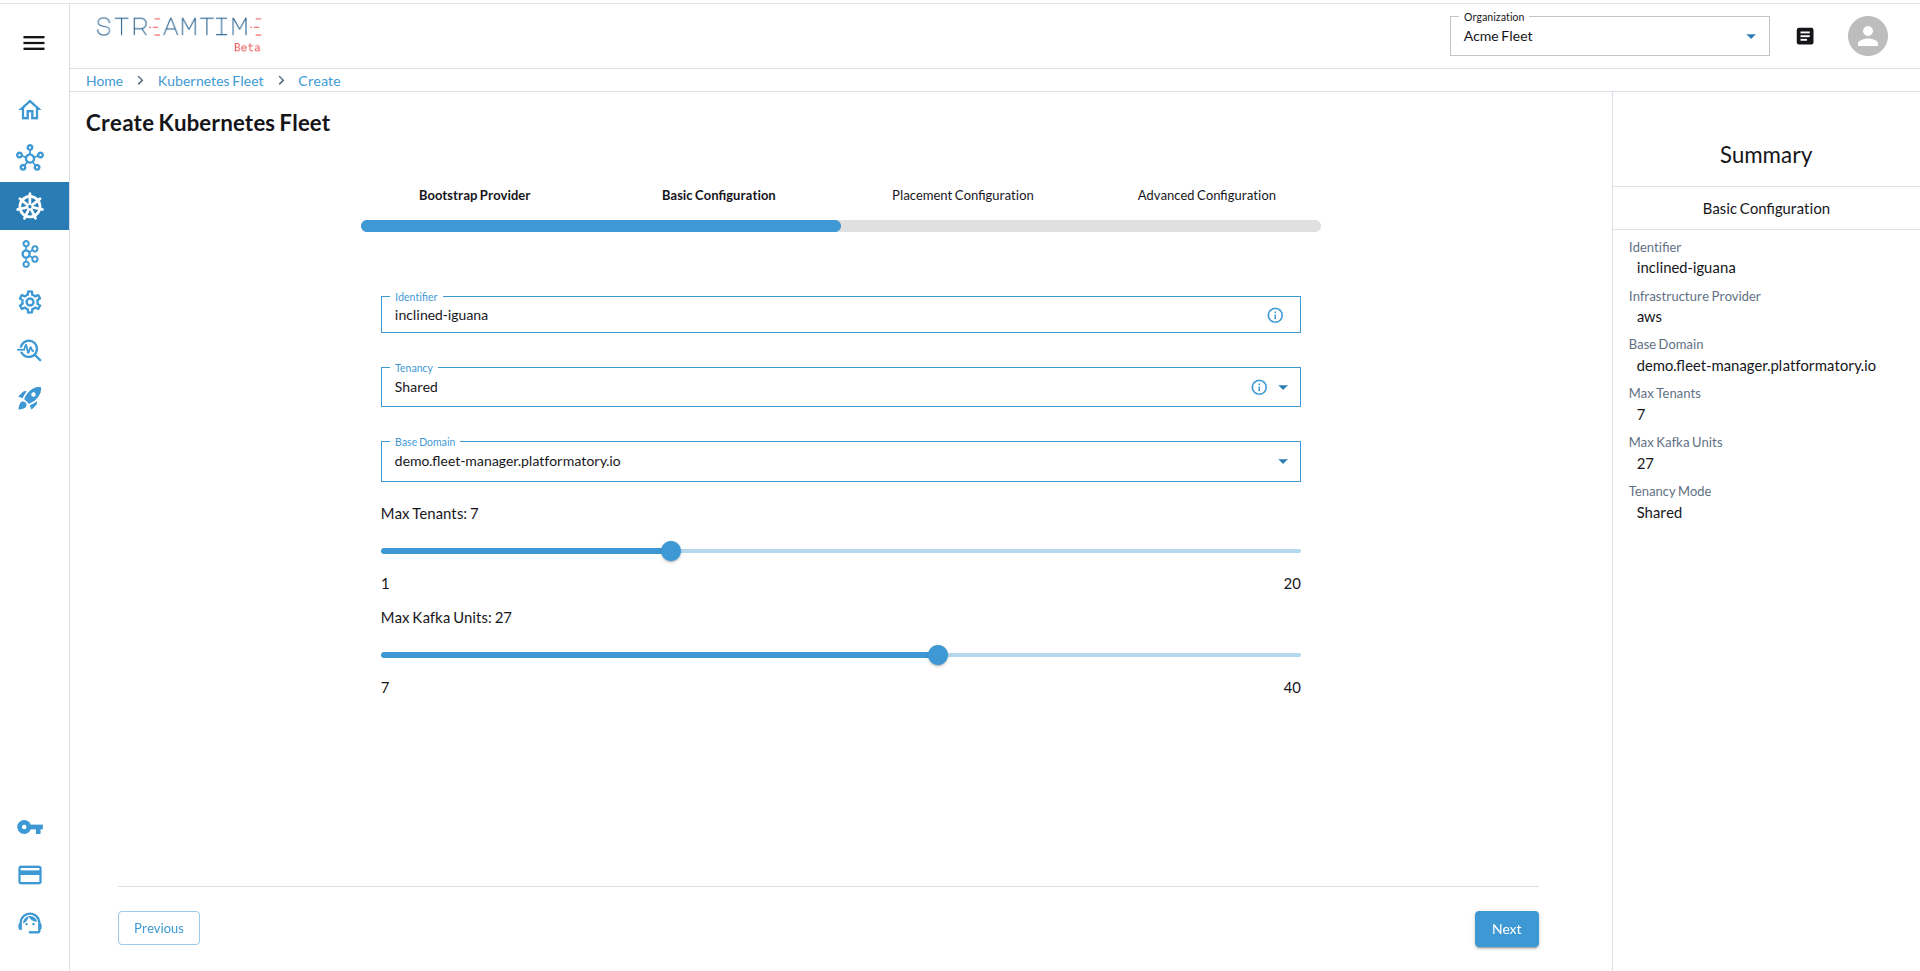Show info for the Tenancy field
The height and width of the screenshot is (971, 1920).
point(1259,387)
